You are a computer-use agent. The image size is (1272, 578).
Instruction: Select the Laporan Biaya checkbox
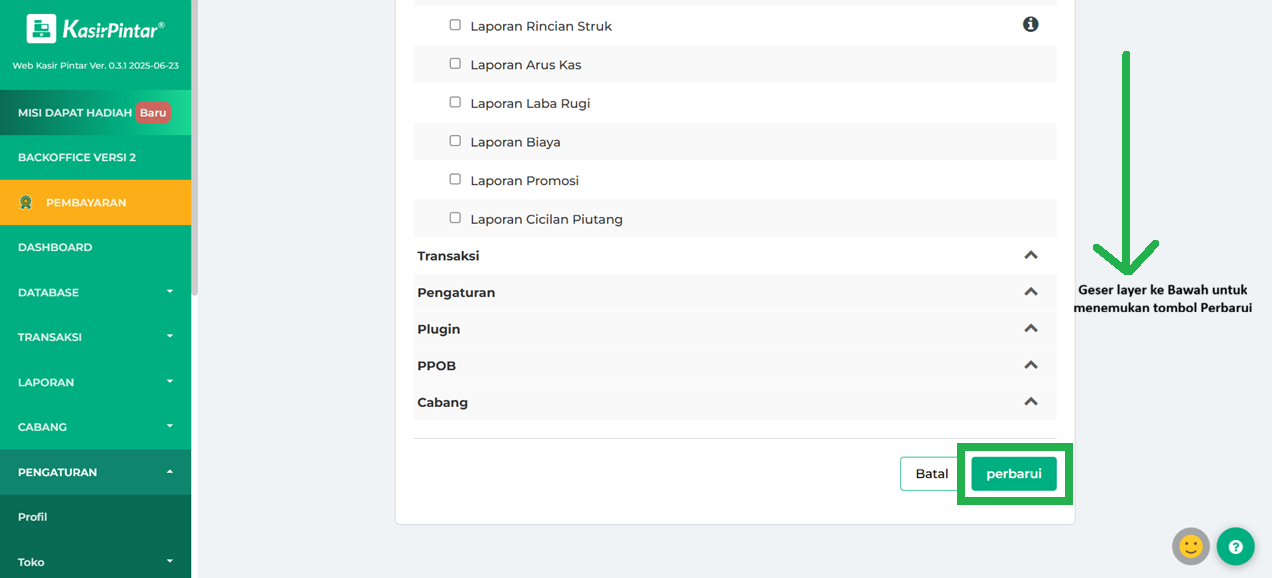coord(455,141)
